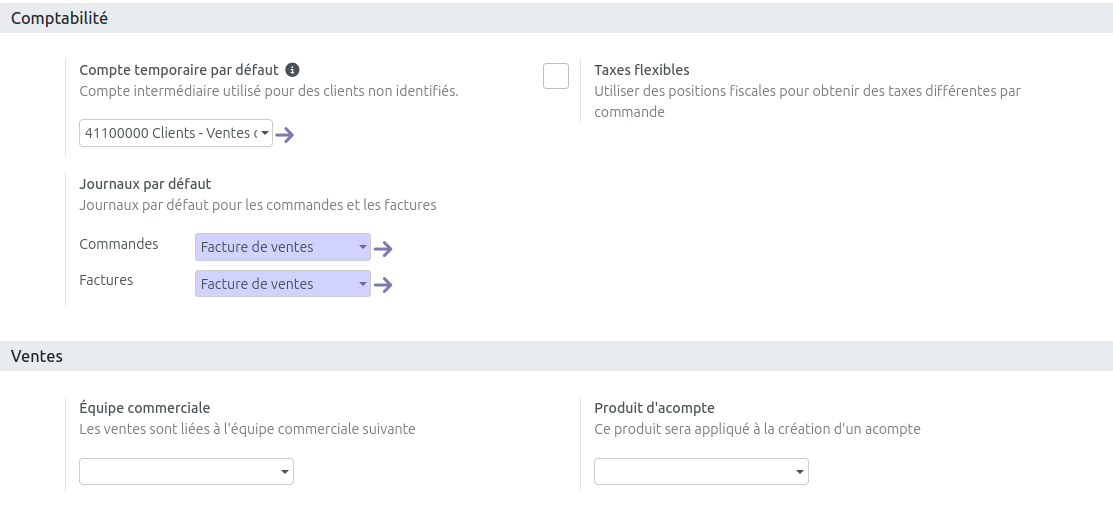Viewport: 1113px width, 526px height.
Task: Expand the Commandes journal dropdown
Action: (x=282, y=247)
